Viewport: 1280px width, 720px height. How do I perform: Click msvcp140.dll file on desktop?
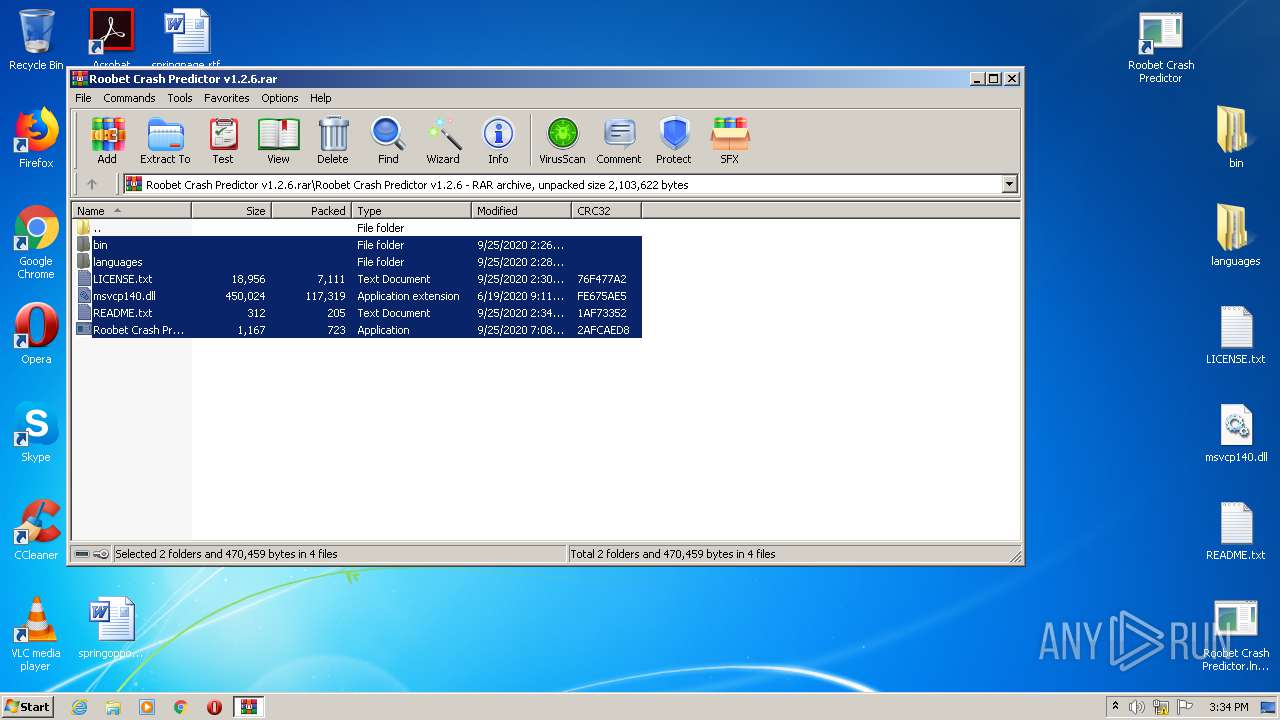1236,432
